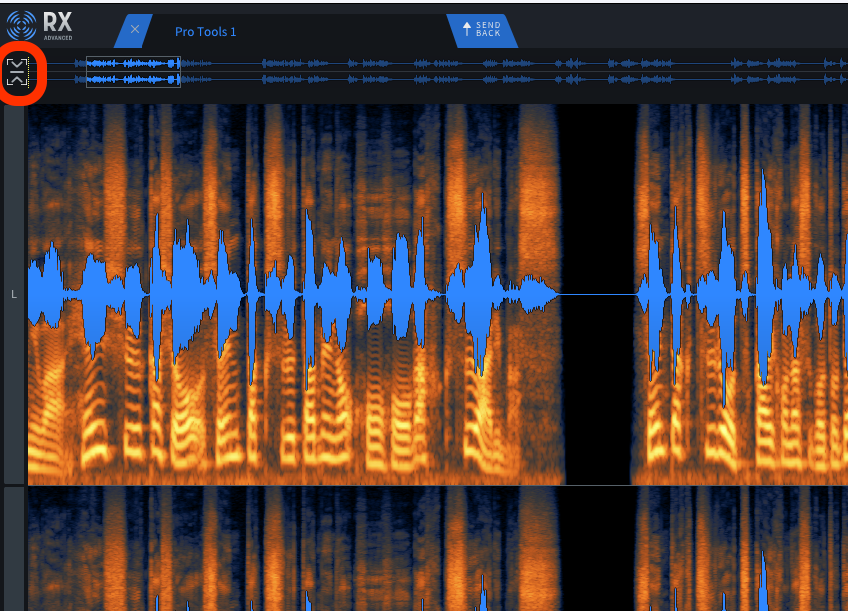Click the lower channel's left header strip

coord(14,550)
